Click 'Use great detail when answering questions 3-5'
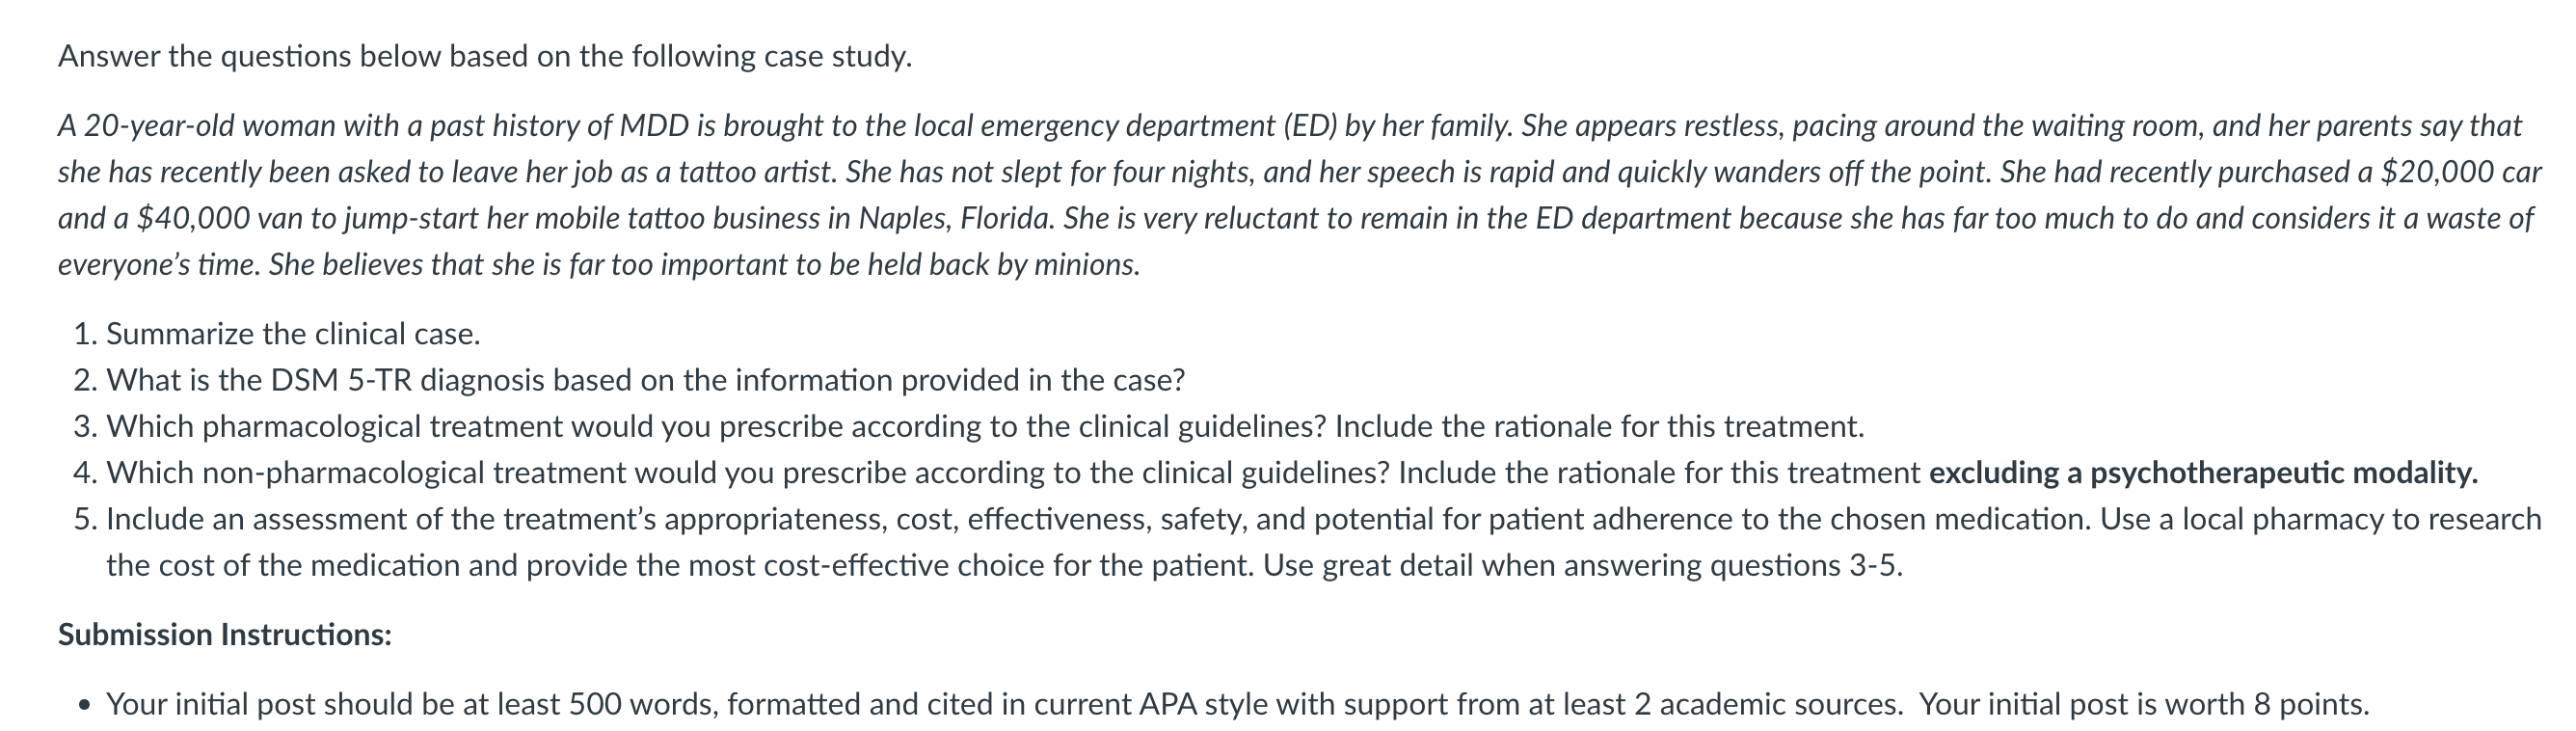This screenshot has width=2576, height=731. point(1581,566)
